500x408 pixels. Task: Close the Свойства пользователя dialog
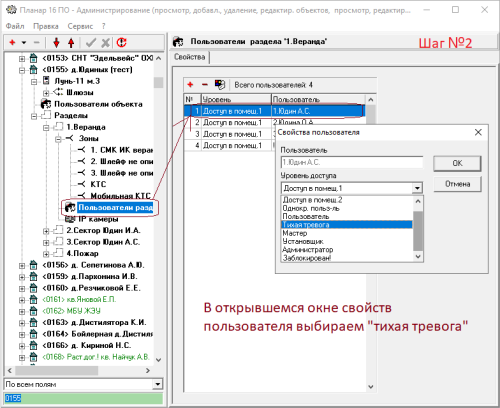tap(478, 132)
